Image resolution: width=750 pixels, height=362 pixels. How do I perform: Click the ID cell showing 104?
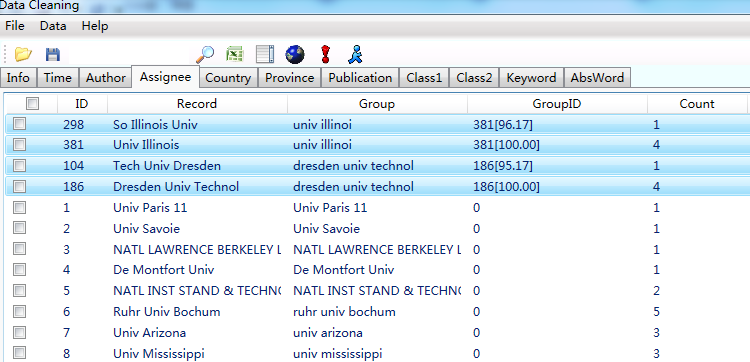[73, 166]
